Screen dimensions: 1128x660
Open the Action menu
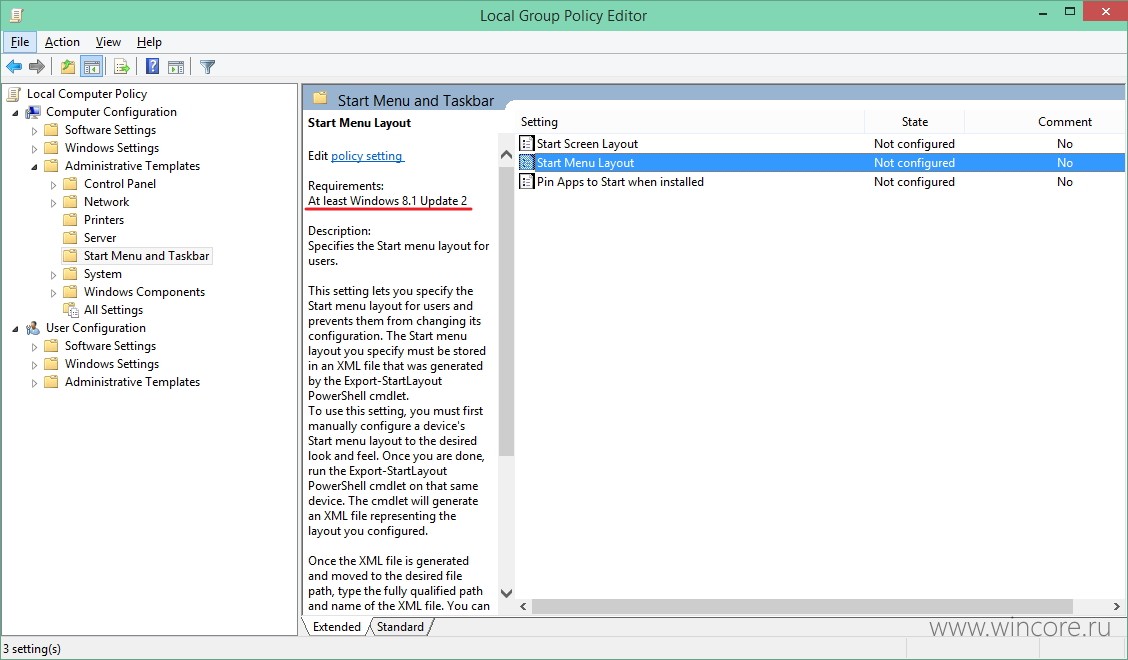pos(62,42)
